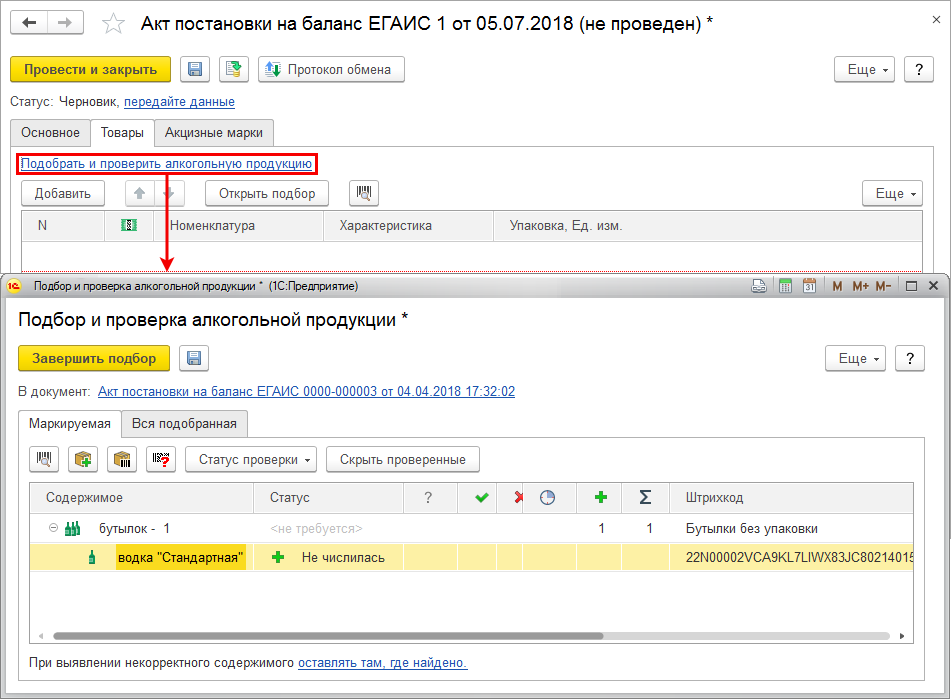Image resolution: width=951 pixels, height=699 pixels.
Task: Switch to the Вся подобранная tab
Action: pos(184,424)
